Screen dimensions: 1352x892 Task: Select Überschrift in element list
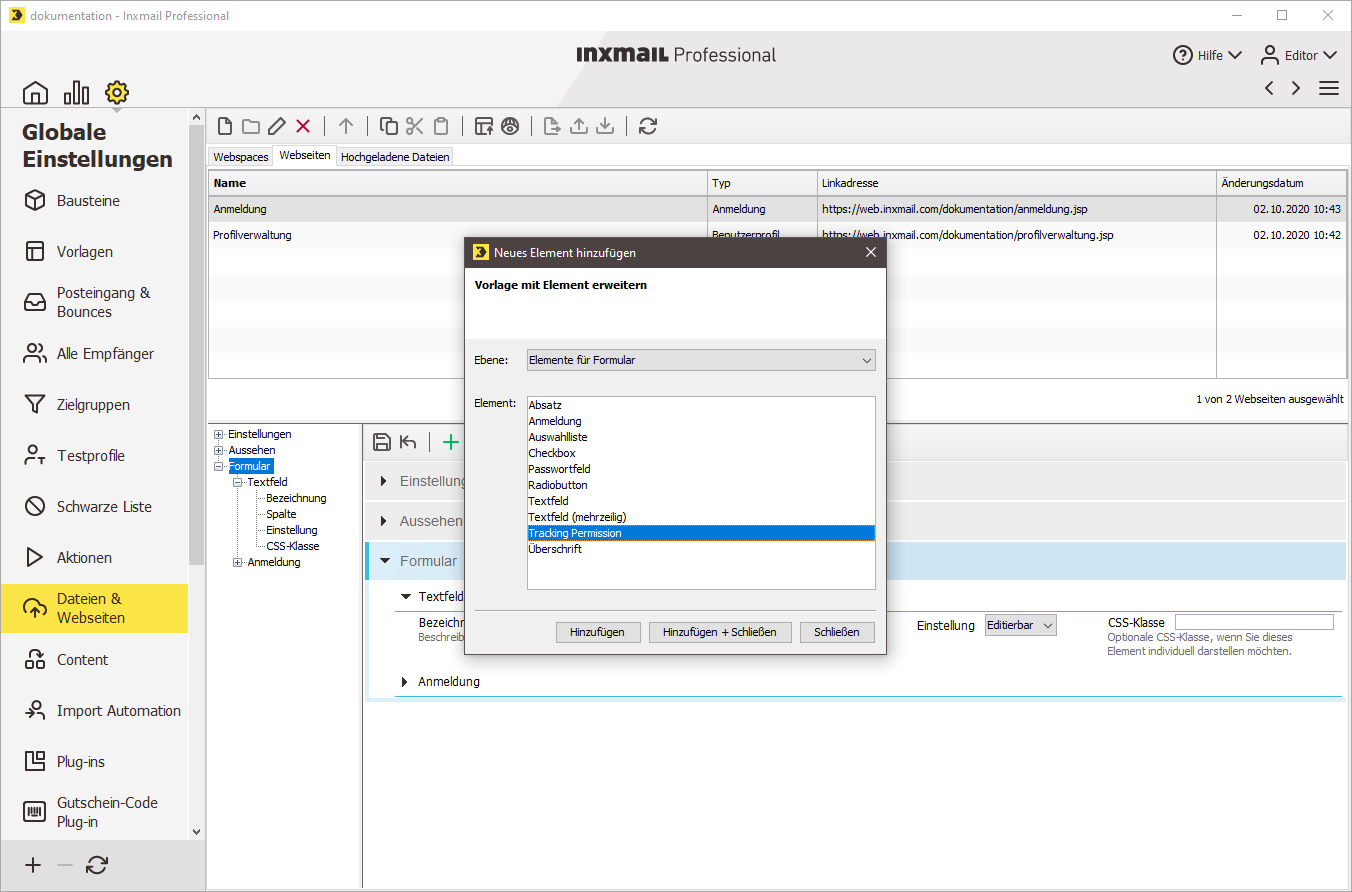(701, 549)
